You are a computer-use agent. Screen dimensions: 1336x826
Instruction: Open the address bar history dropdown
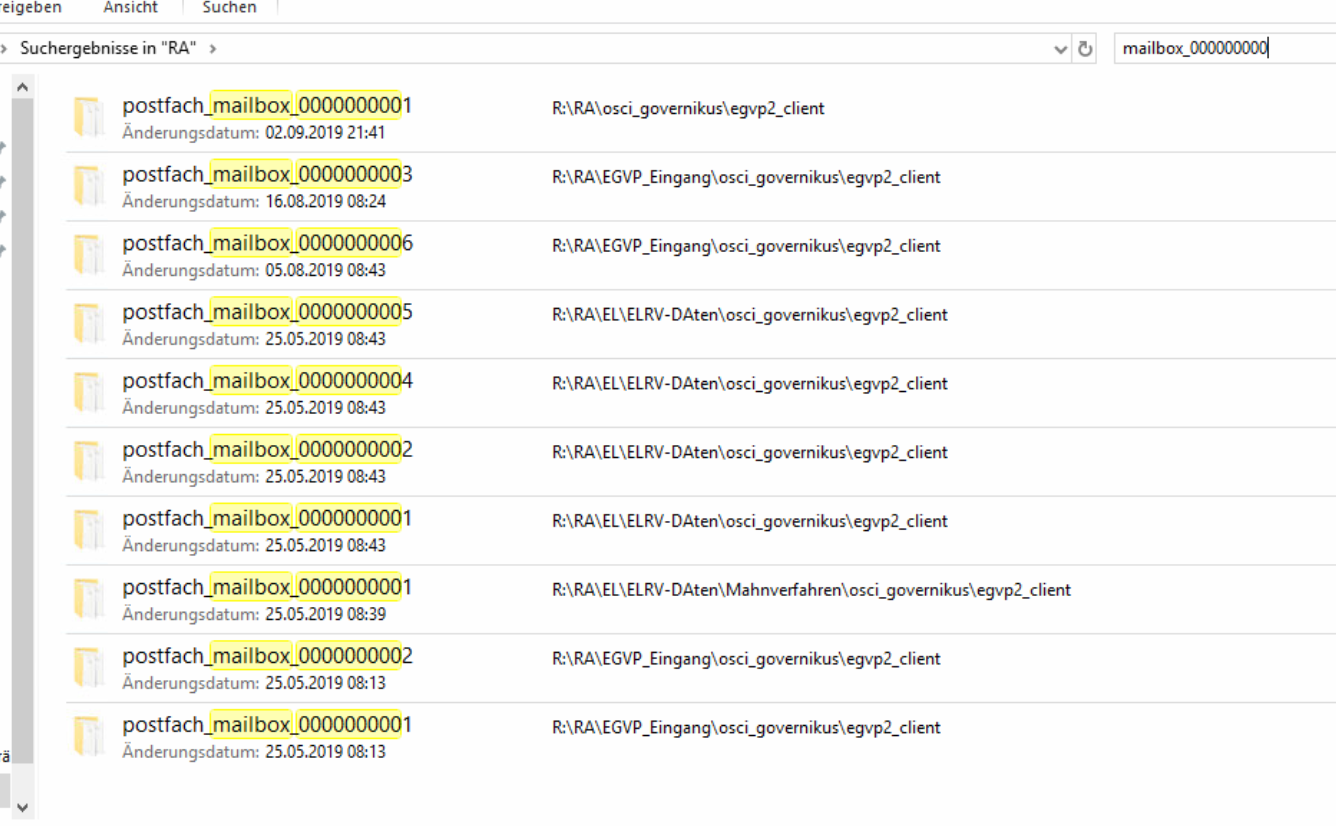(x=1061, y=49)
